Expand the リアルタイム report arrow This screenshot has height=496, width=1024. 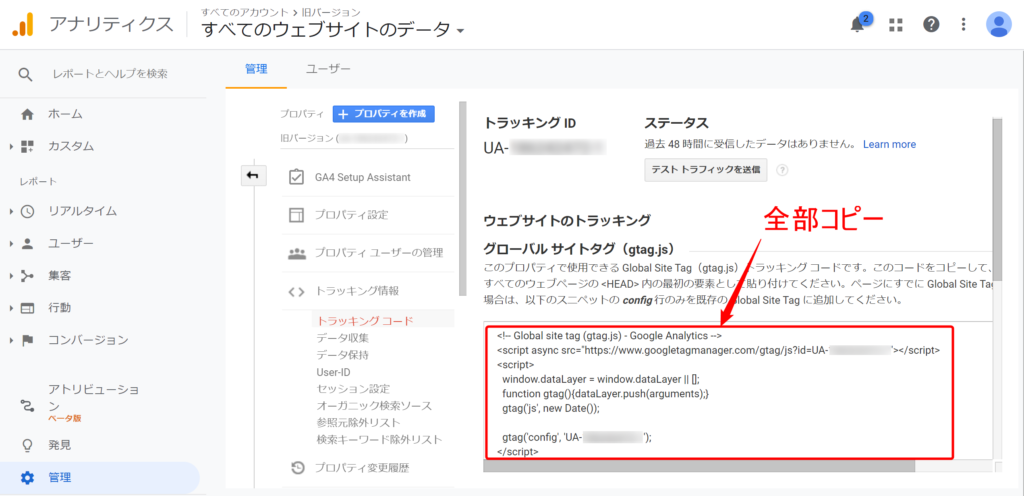[11, 211]
